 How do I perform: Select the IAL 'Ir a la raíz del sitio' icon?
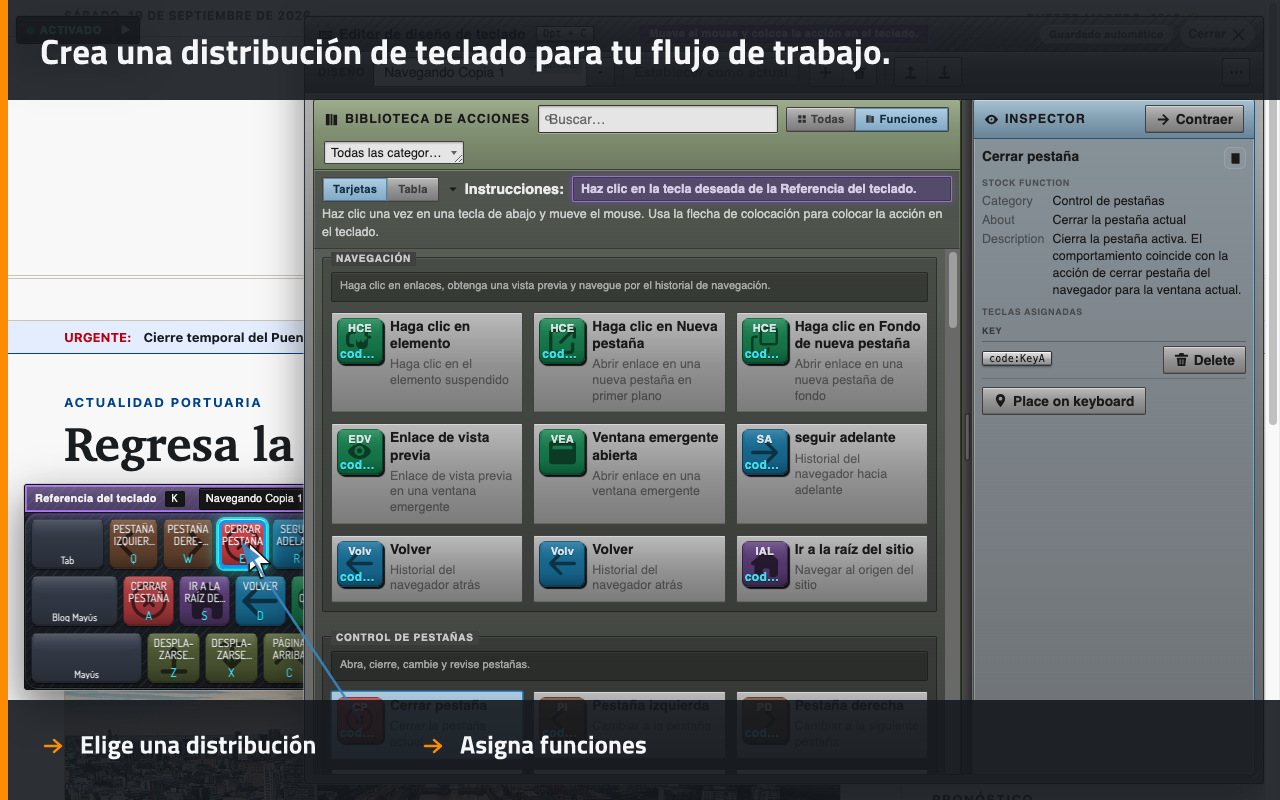tap(764, 565)
